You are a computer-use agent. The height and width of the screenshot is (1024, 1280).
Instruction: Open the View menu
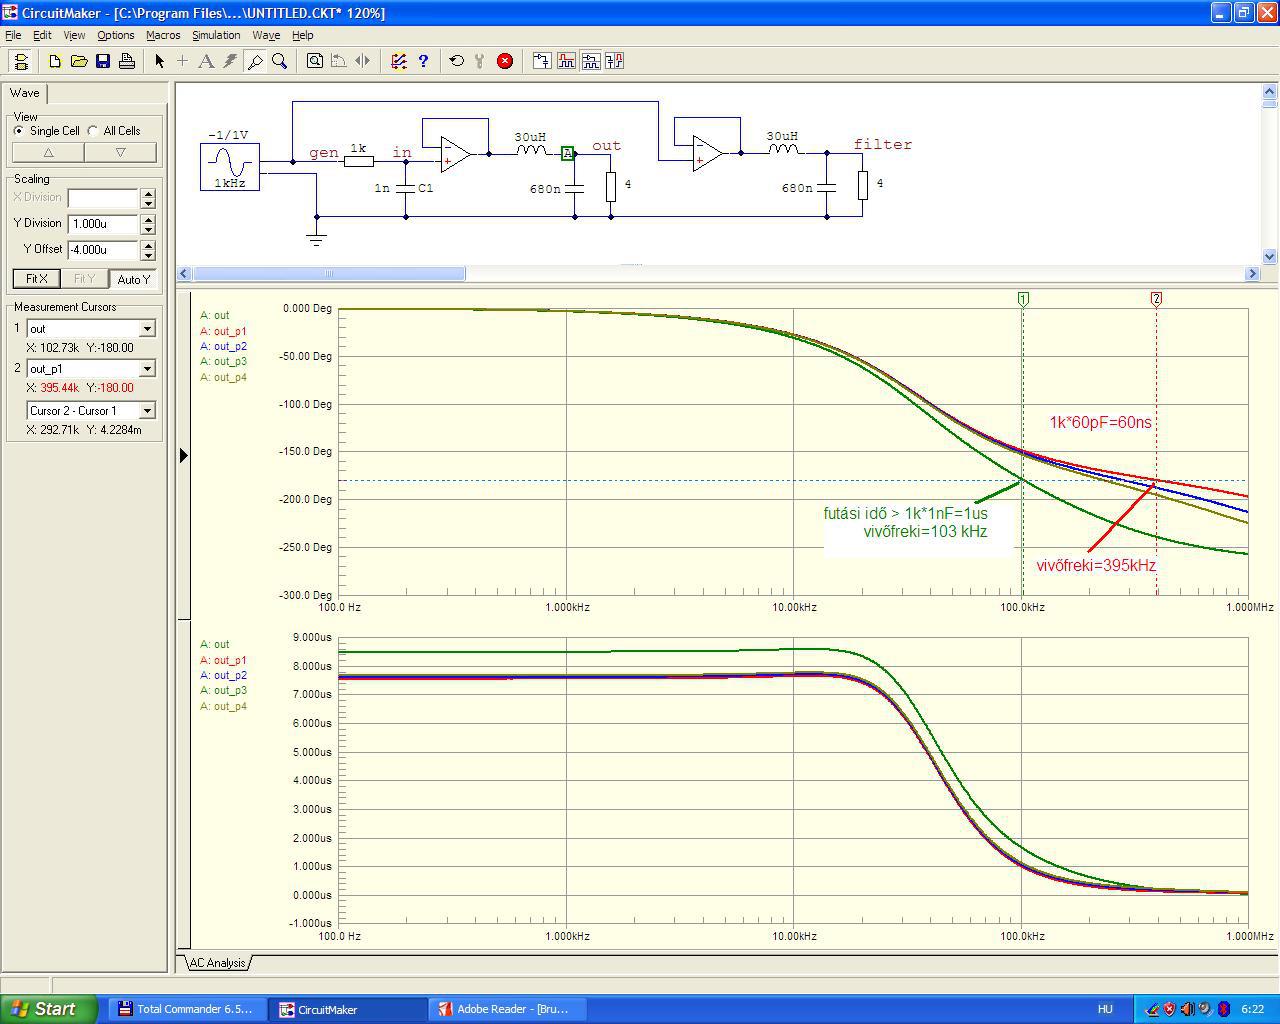(x=74, y=35)
